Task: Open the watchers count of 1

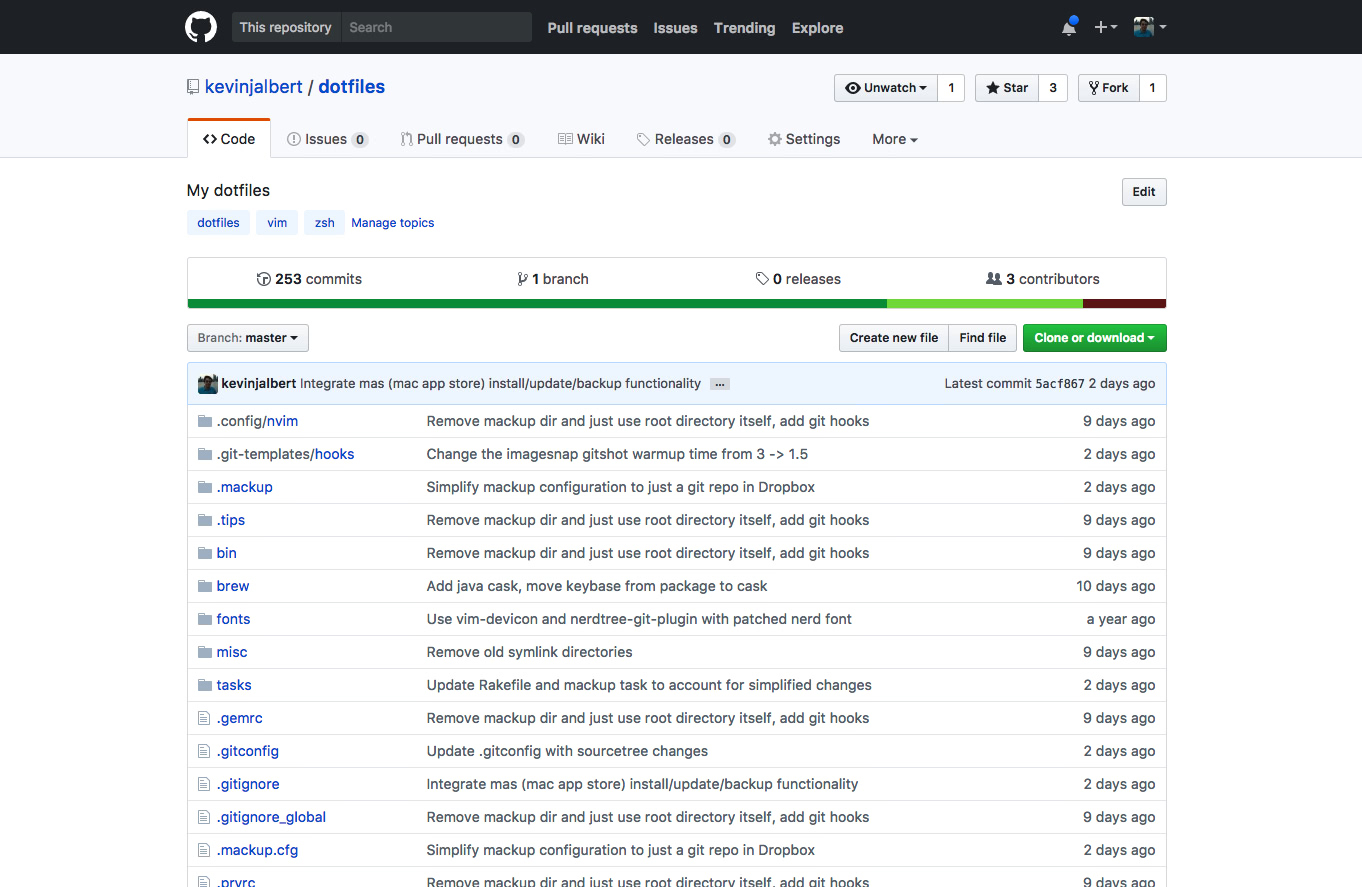Action: (x=951, y=88)
